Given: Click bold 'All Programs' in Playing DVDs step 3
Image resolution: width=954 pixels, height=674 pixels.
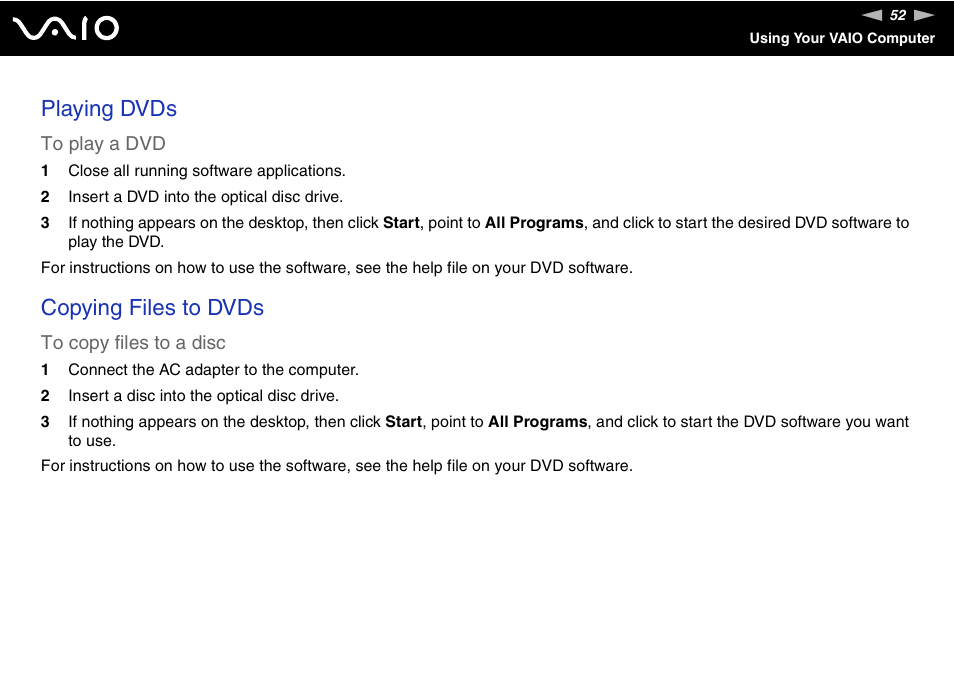Looking at the screenshot, I should [534, 223].
